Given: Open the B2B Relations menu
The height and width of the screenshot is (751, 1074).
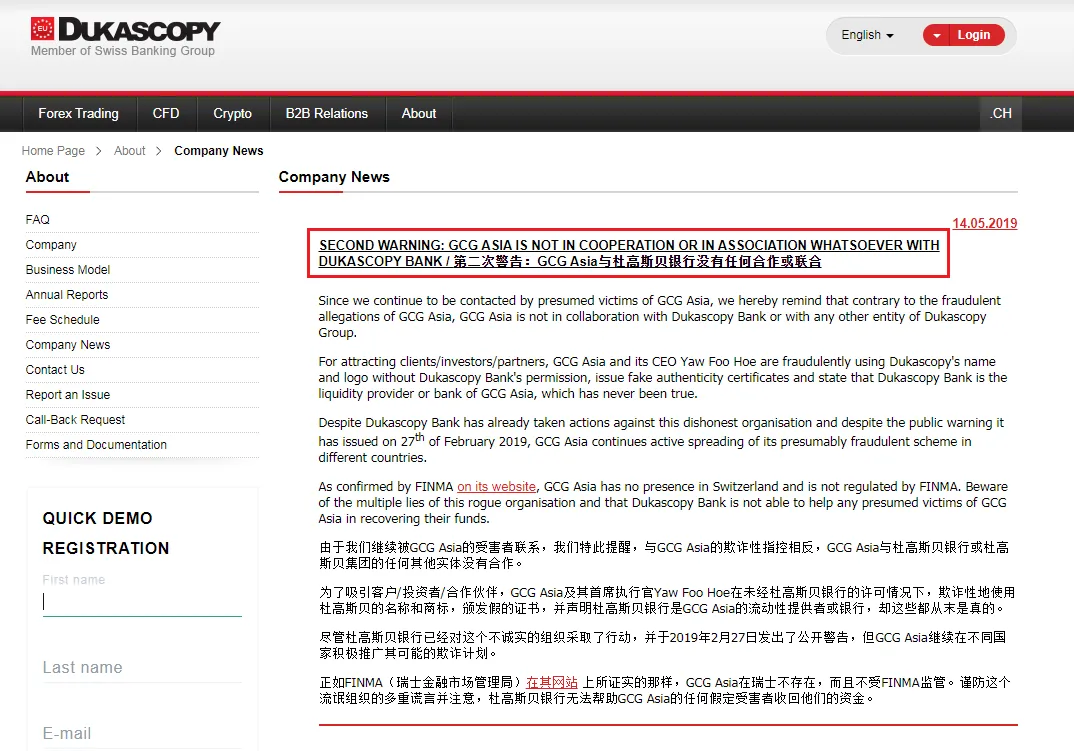Looking at the screenshot, I should pos(327,114).
